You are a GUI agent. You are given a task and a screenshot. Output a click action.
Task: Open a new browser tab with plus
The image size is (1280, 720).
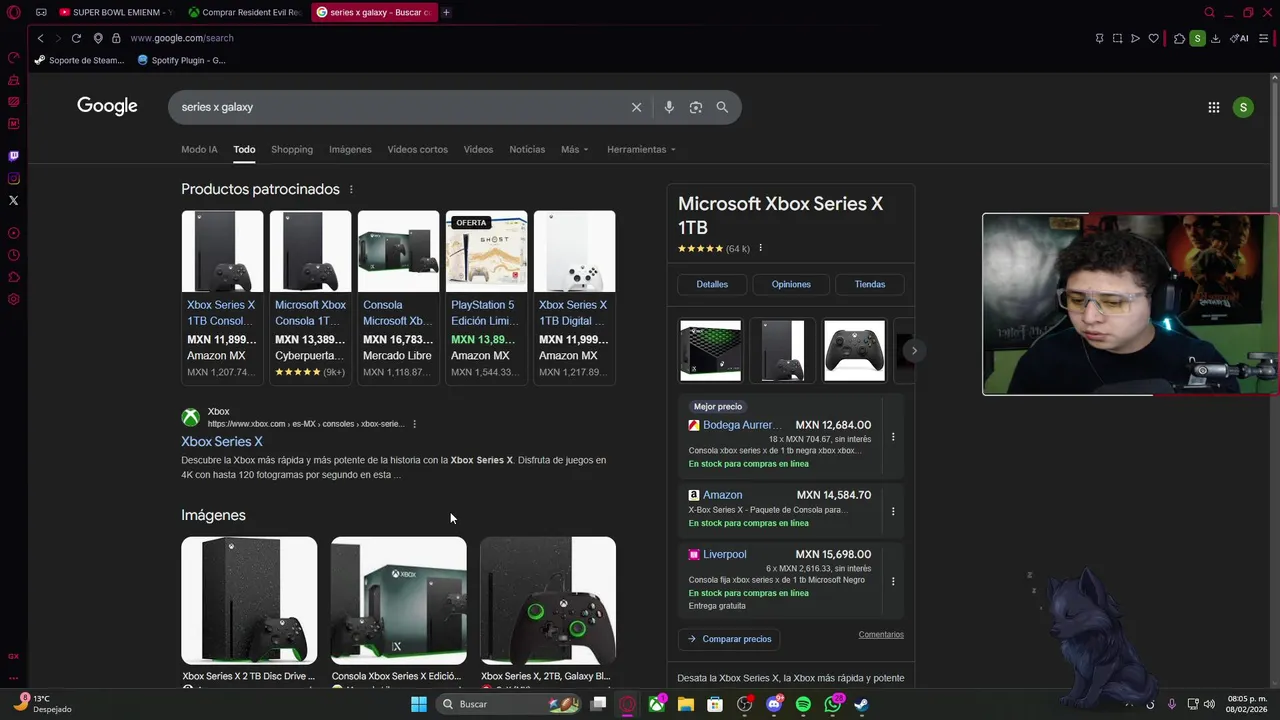point(446,12)
